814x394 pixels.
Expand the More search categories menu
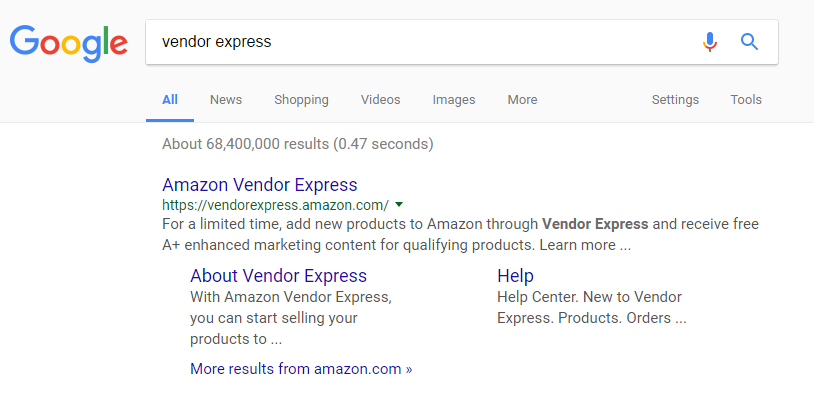pos(522,100)
